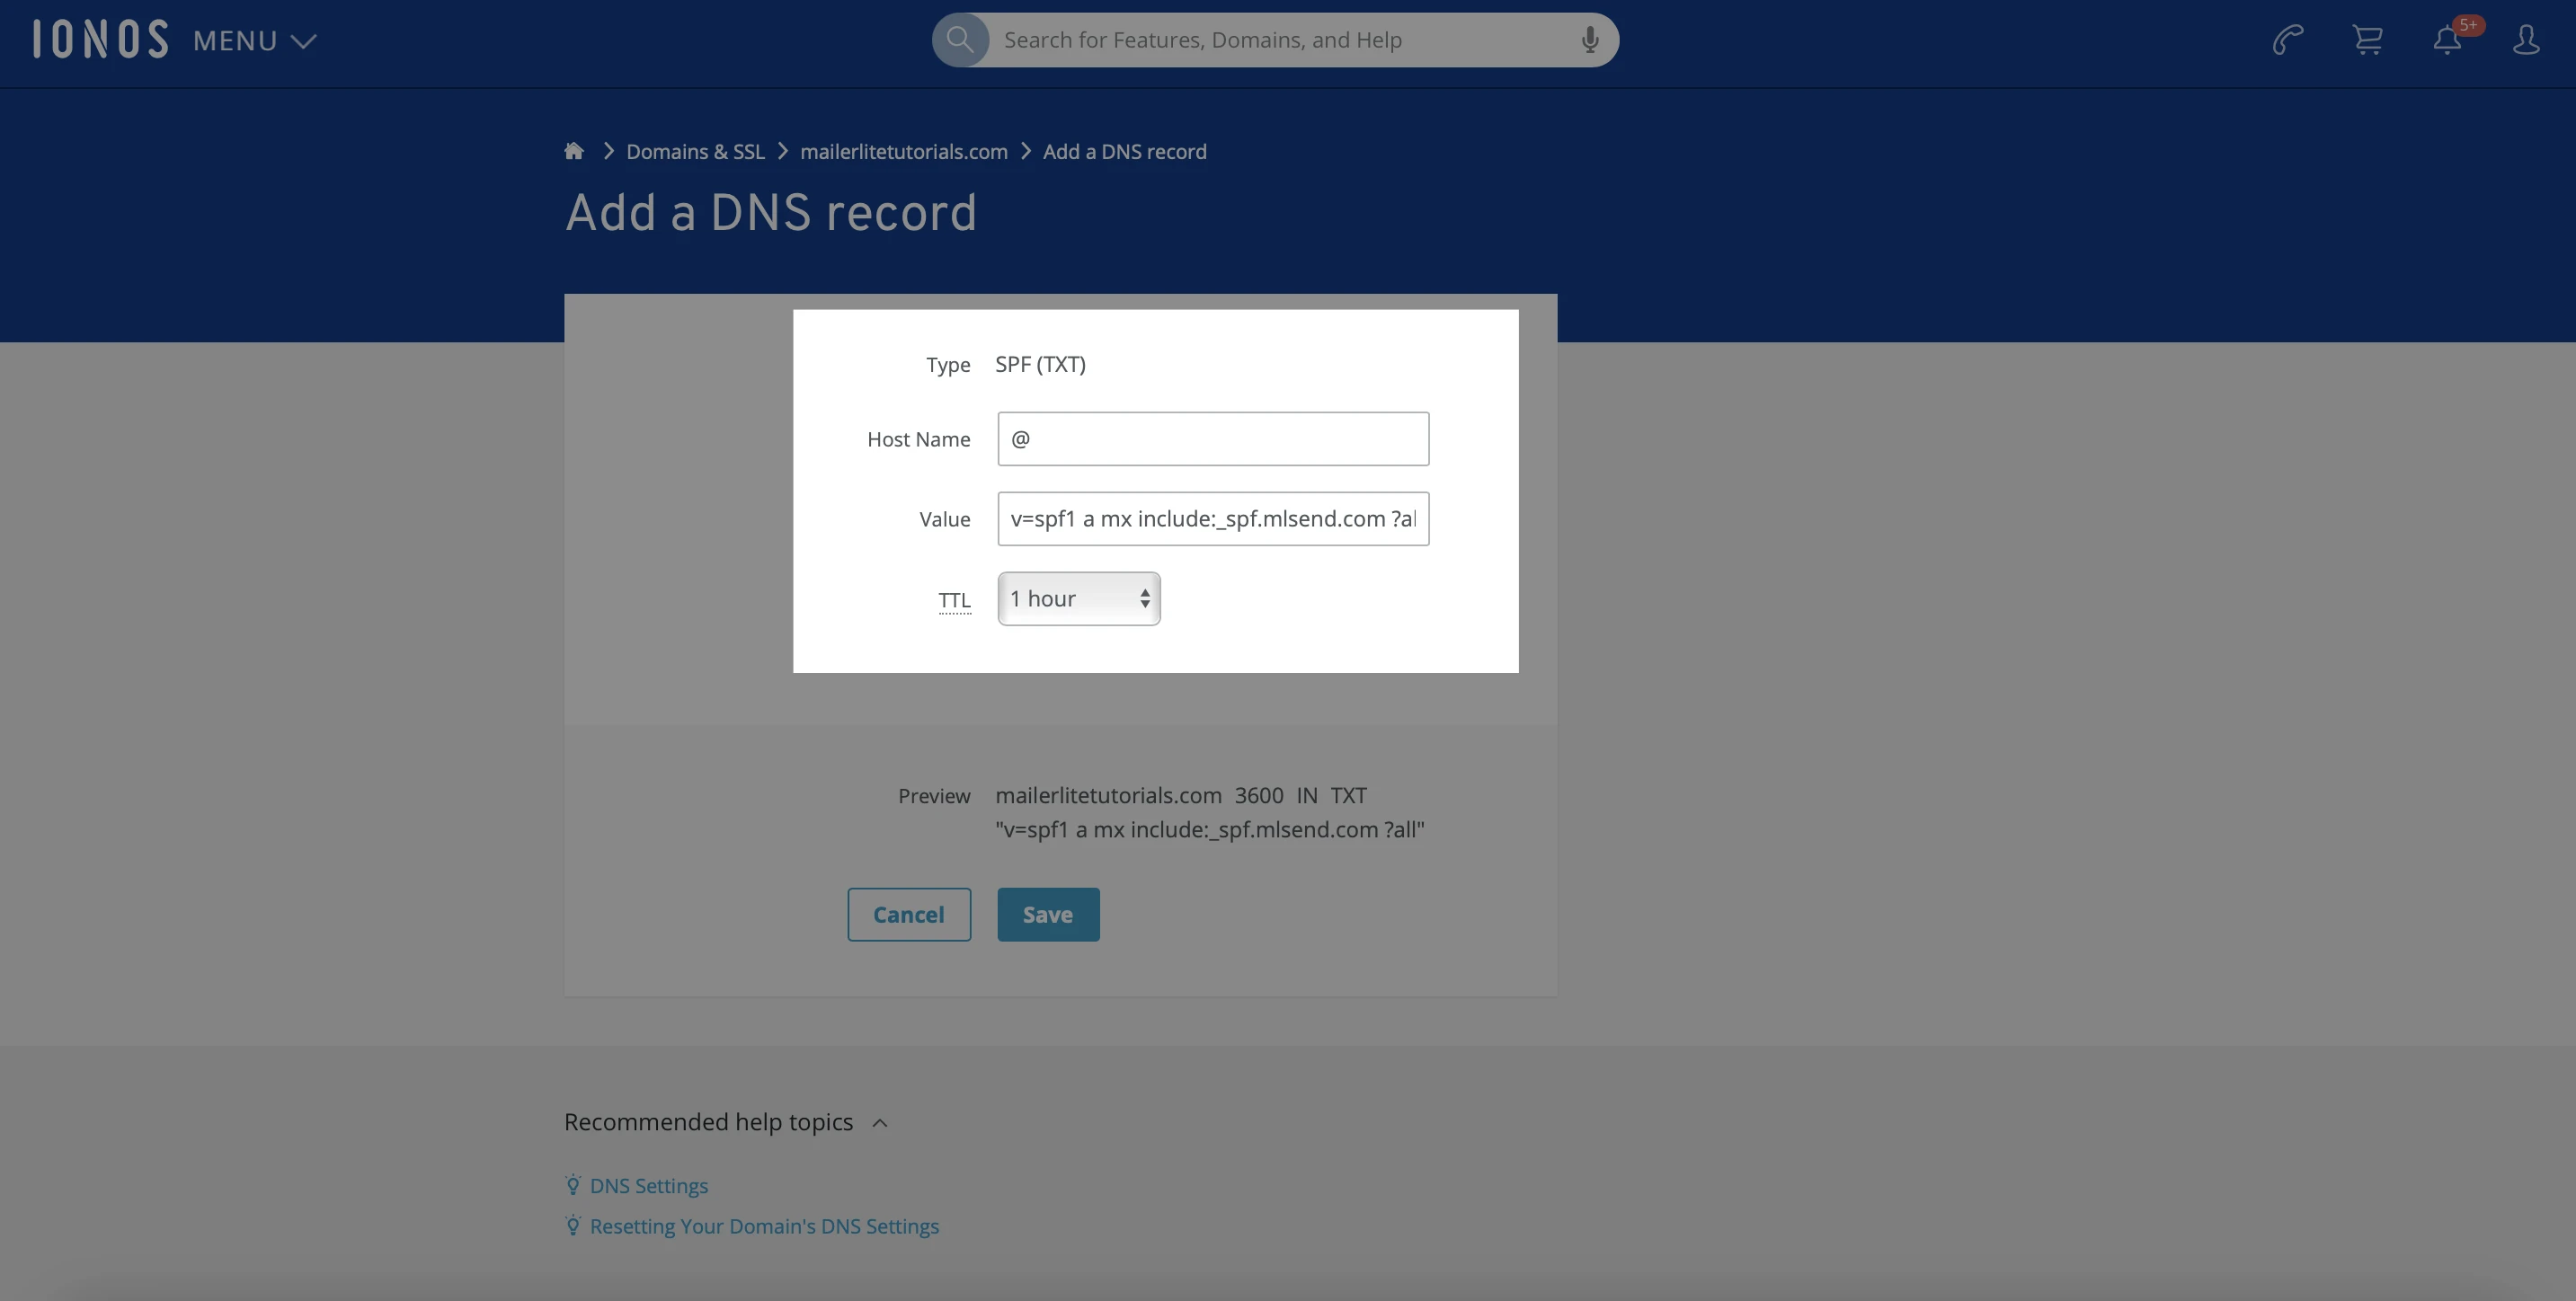Viewport: 2576px width, 1301px height.
Task: Open the MENU dropdown
Action: [255, 41]
